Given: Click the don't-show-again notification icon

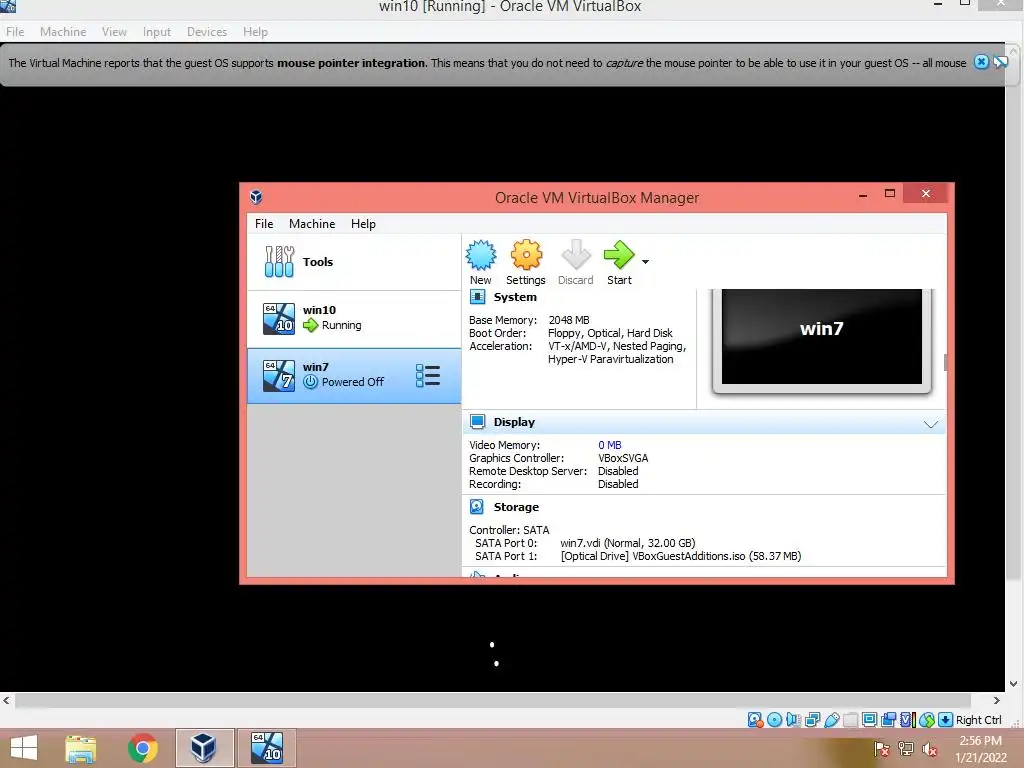Looking at the screenshot, I should [x=1000, y=62].
